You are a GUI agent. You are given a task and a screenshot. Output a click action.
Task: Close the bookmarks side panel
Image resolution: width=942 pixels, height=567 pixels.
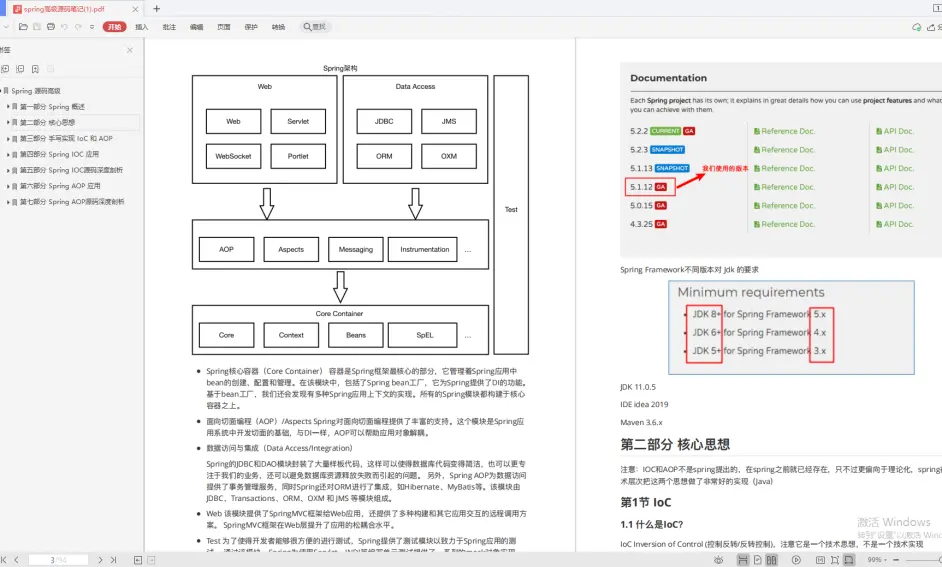130,50
